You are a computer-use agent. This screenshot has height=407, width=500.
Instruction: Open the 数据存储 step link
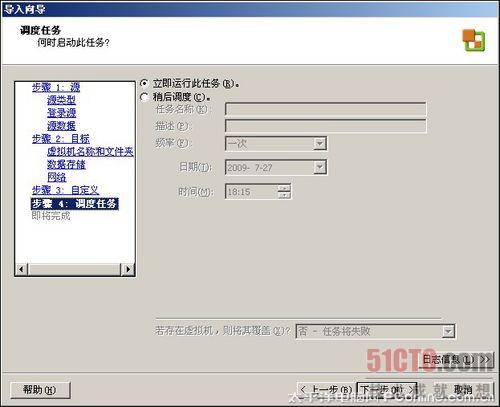tap(66, 164)
